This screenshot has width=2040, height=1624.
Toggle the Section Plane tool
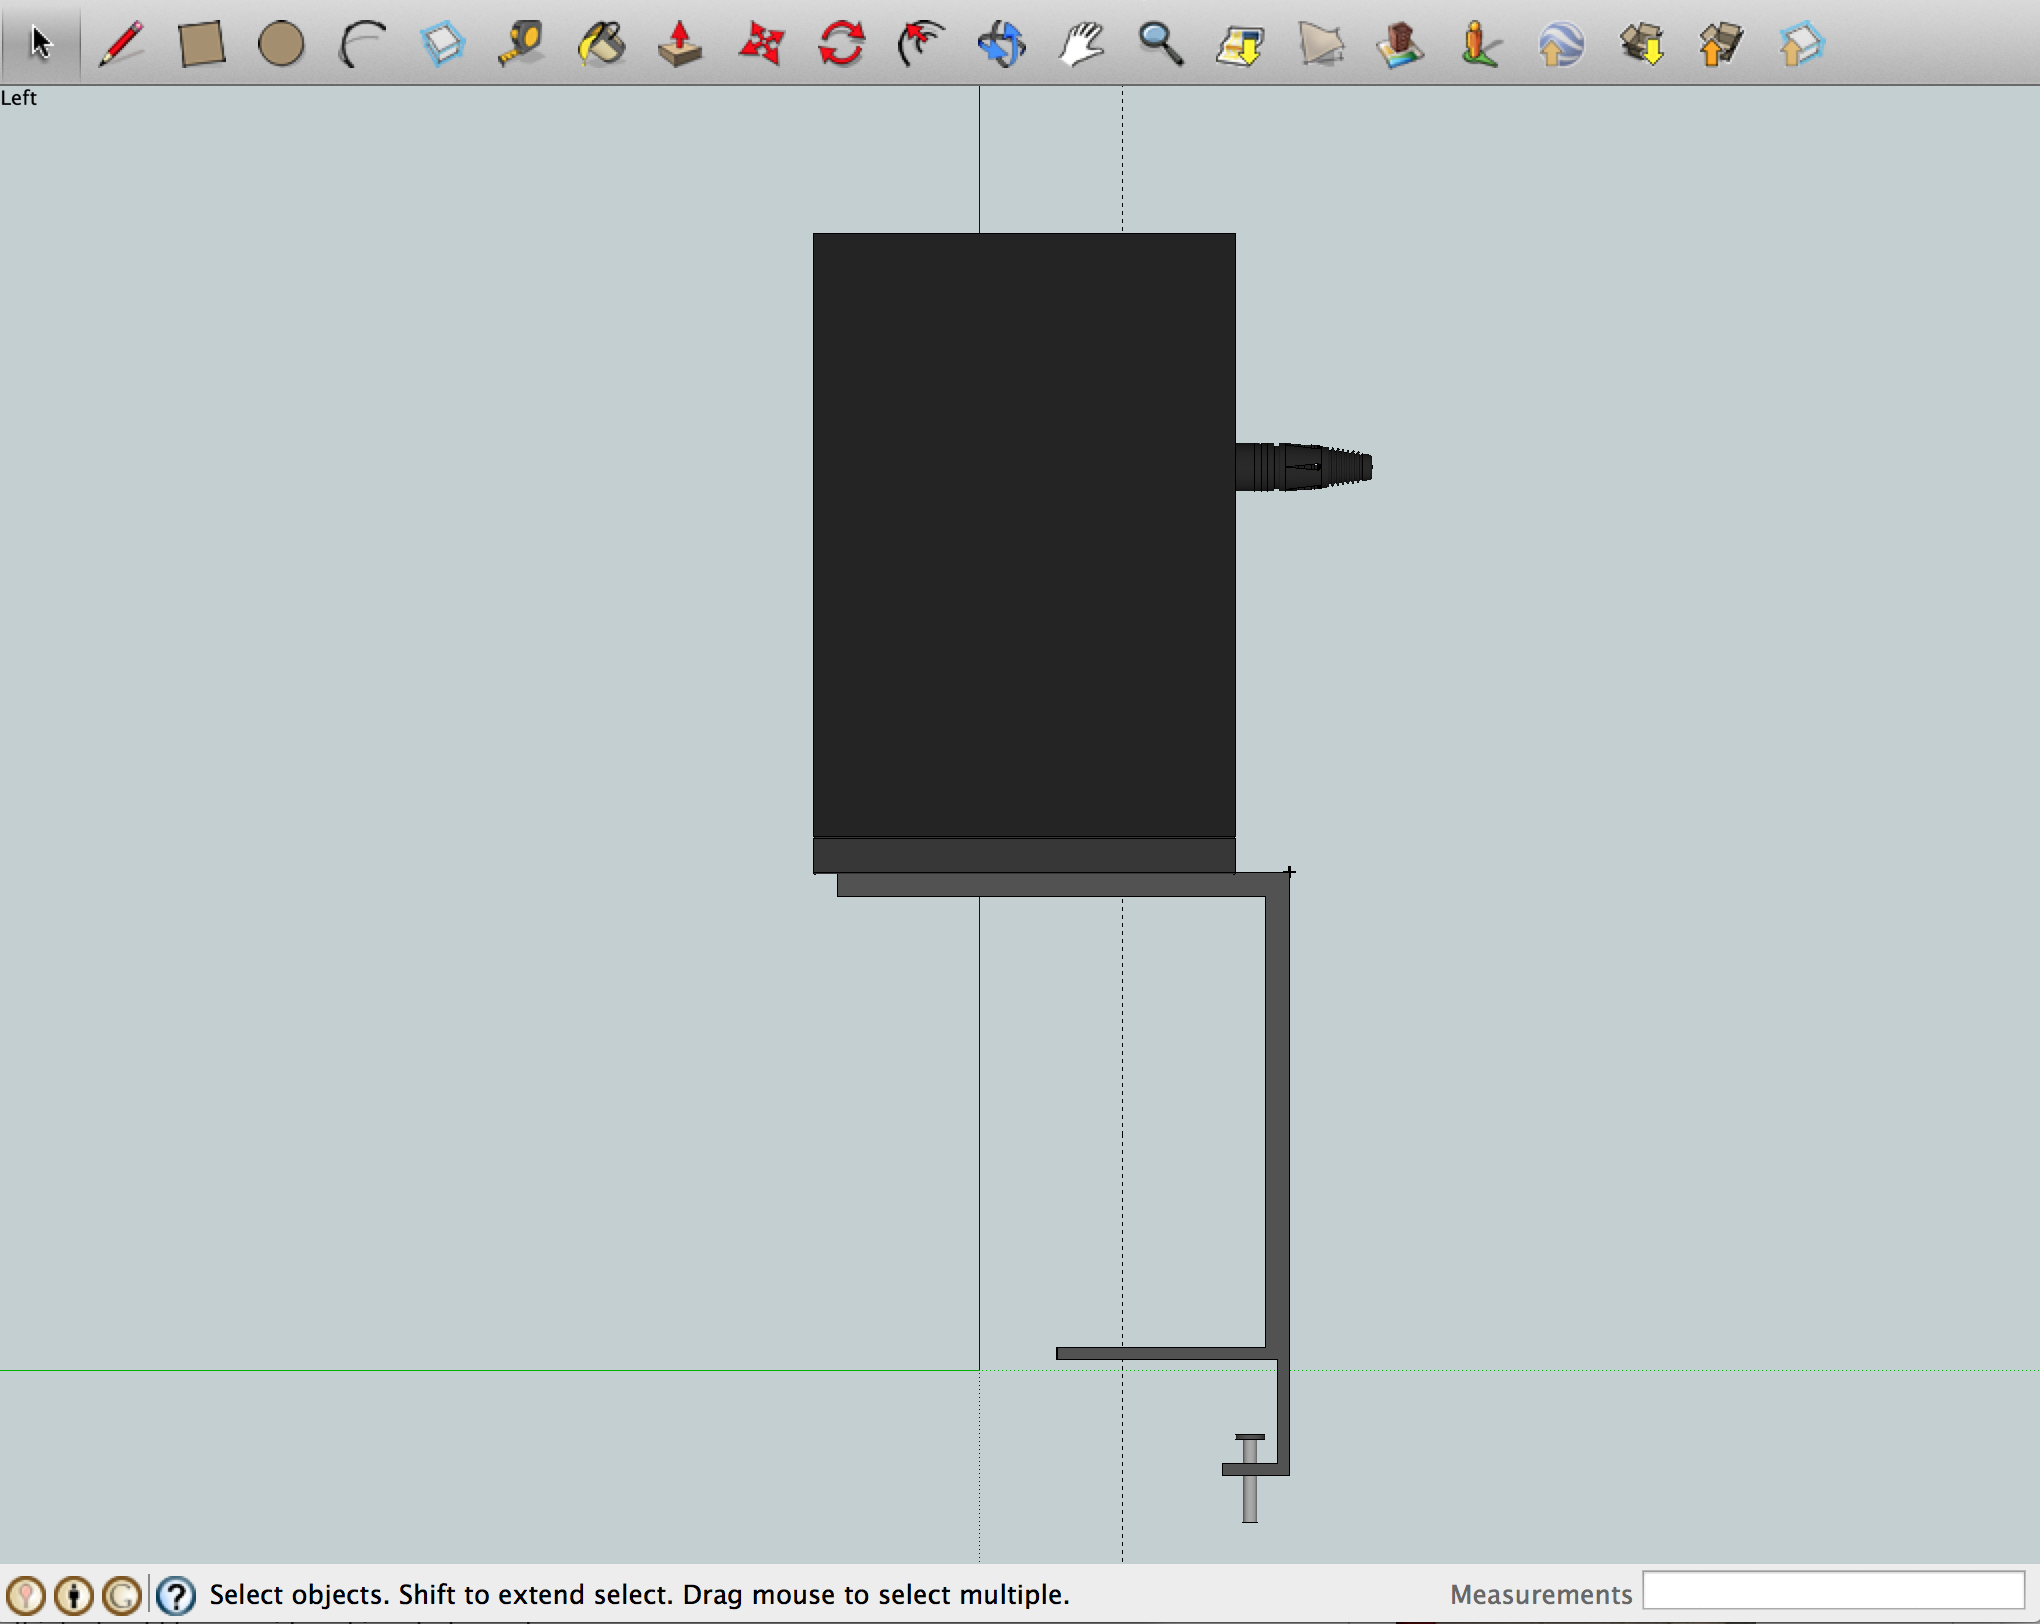(x=1321, y=44)
